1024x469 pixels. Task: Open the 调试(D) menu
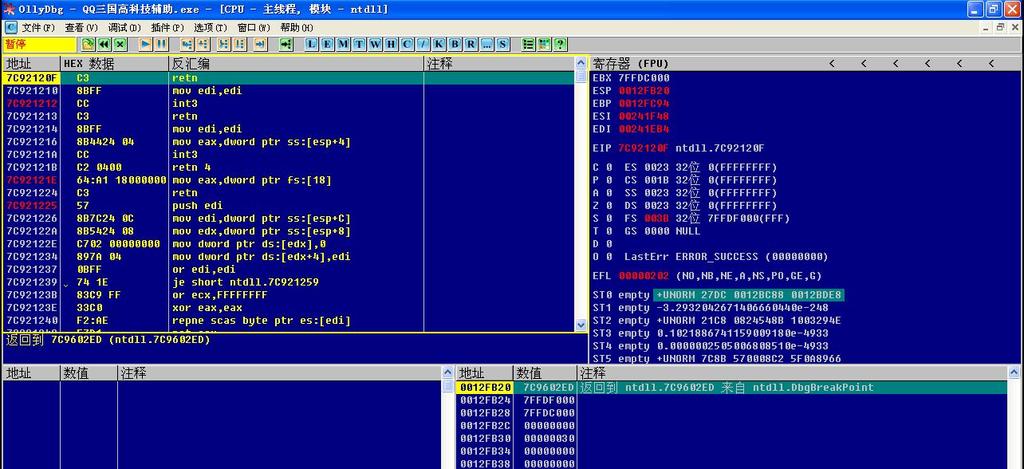pos(124,27)
